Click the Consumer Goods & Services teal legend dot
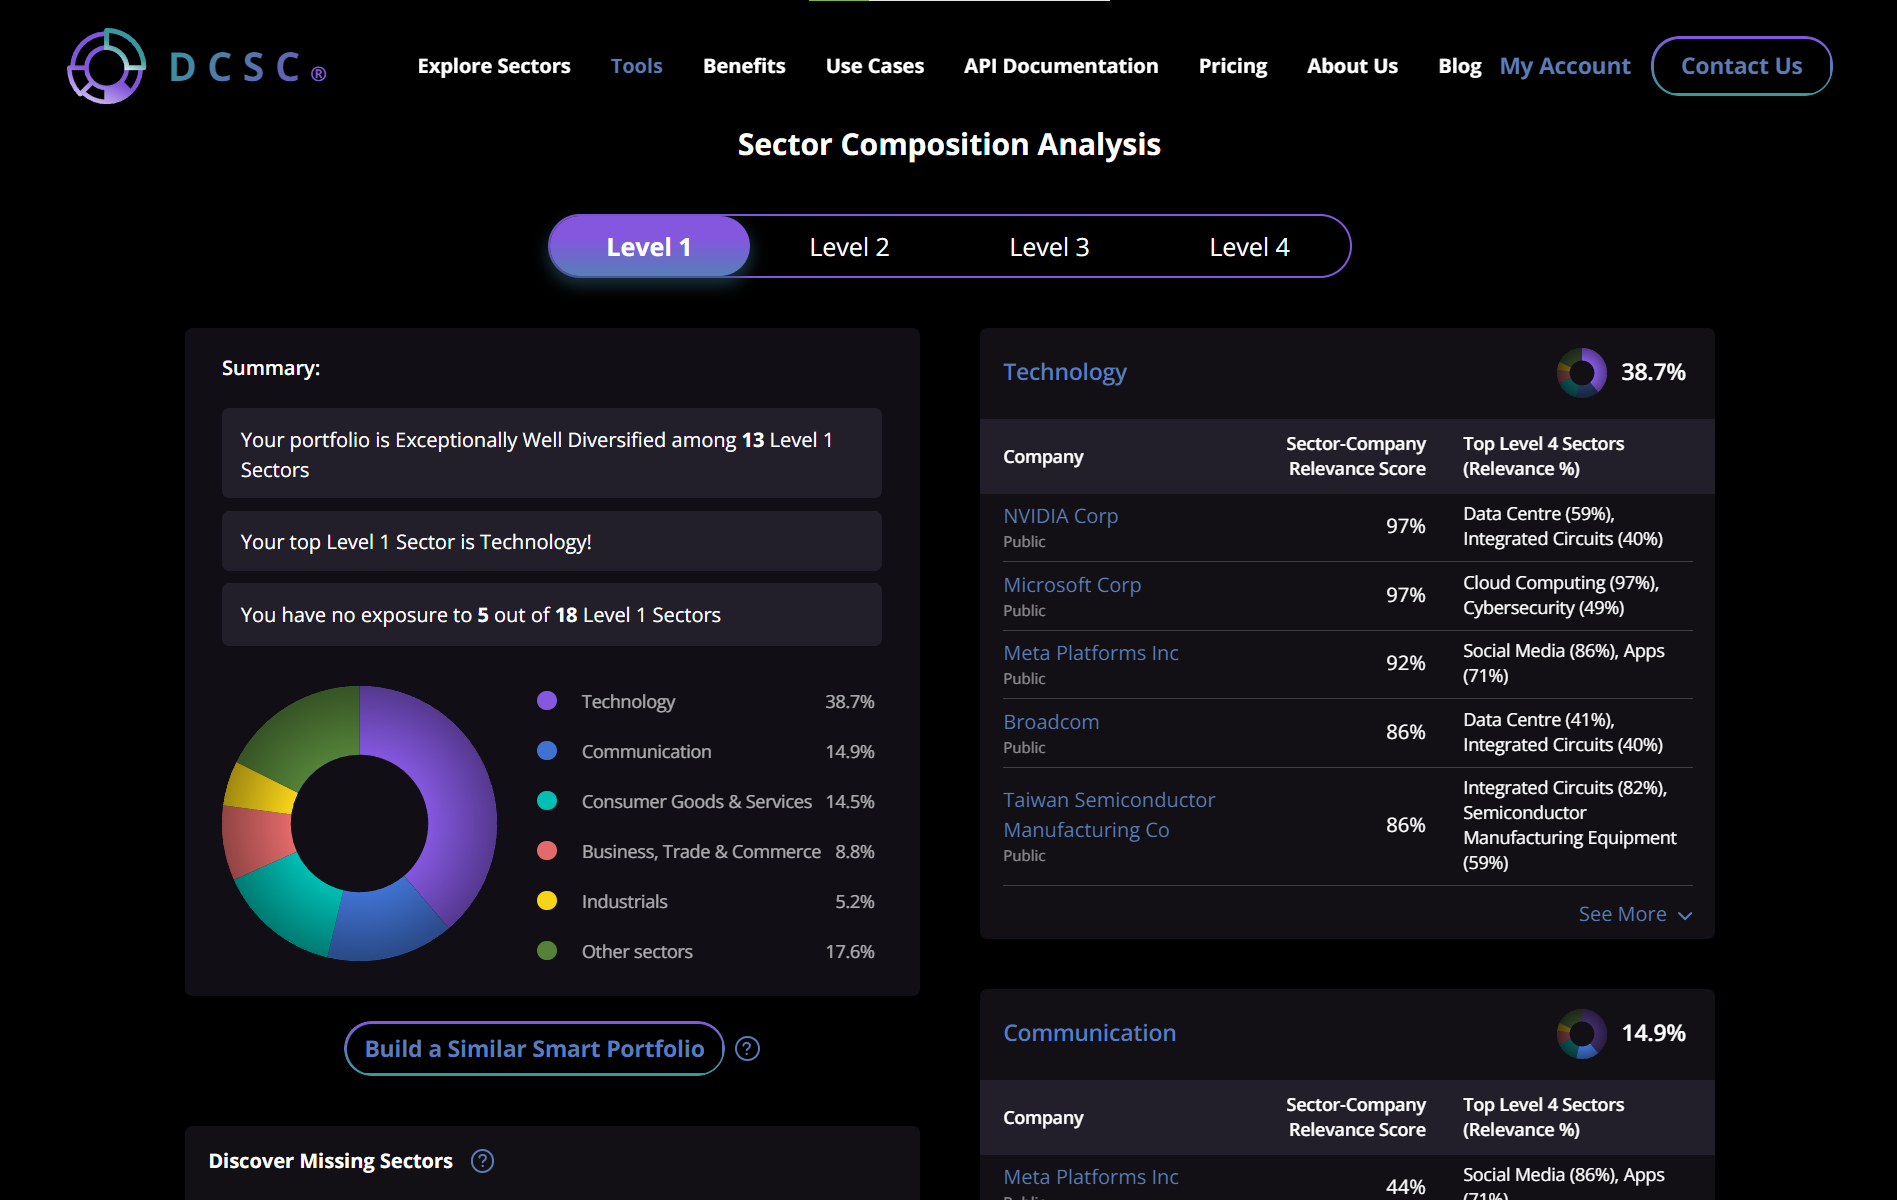This screenshot has height=1200, width=1897. [x=547, y=801]
